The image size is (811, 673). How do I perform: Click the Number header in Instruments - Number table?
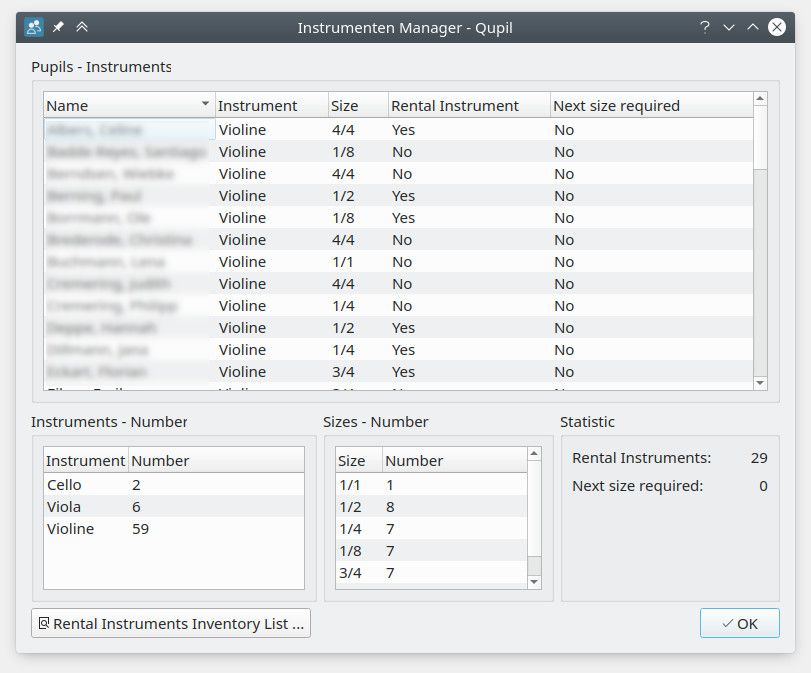click(216, 460)
